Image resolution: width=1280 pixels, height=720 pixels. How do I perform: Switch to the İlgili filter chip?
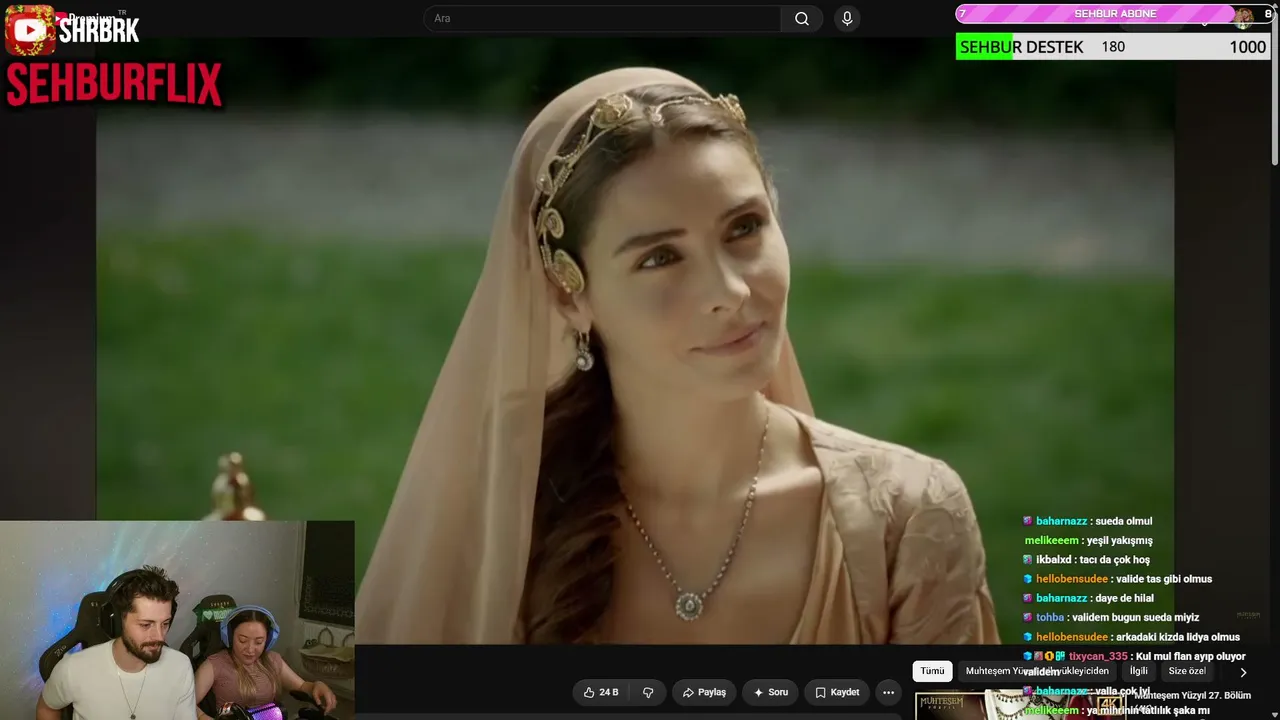(x=1139, y=671)
